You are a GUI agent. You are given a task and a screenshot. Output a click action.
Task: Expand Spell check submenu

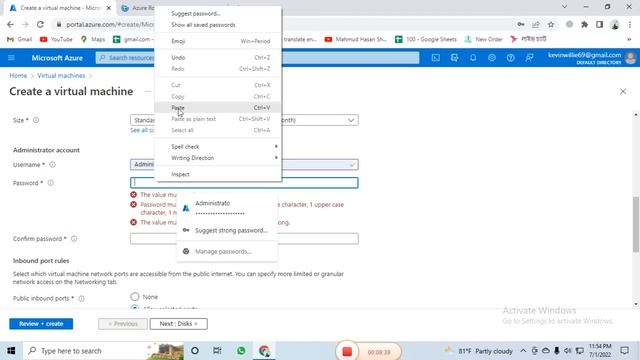pos(218,147)
